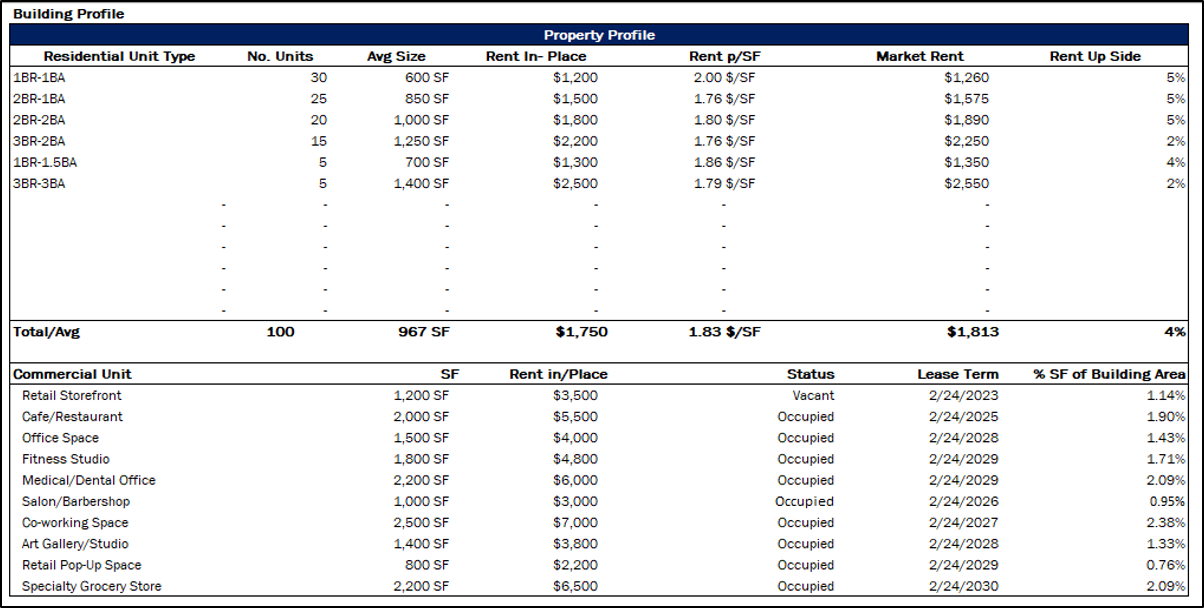The image size is (1204, 608).
Task: Select the Property Profile header bar
Action: 600,35
